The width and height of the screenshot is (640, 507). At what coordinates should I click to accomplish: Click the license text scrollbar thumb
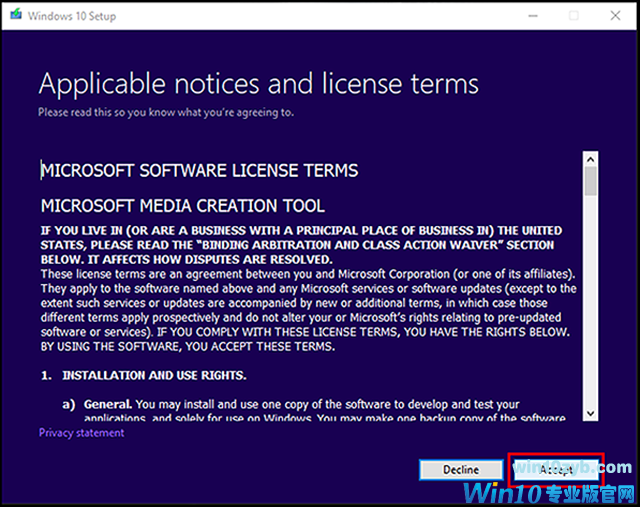[590, 181]
